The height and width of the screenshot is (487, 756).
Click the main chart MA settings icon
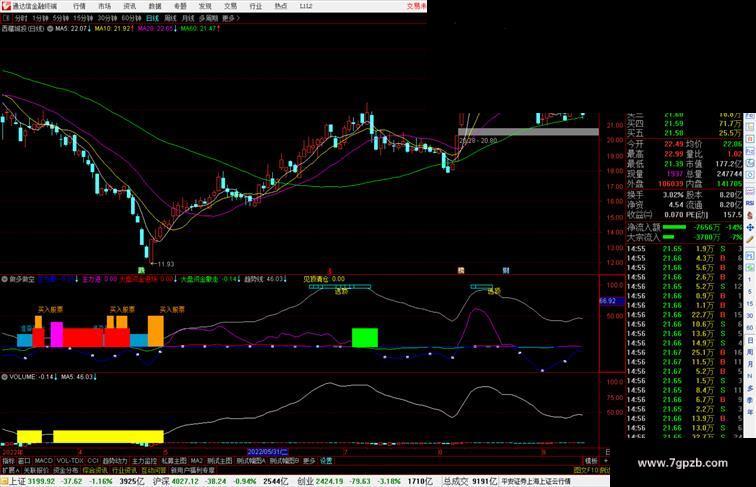pos(50,29)
